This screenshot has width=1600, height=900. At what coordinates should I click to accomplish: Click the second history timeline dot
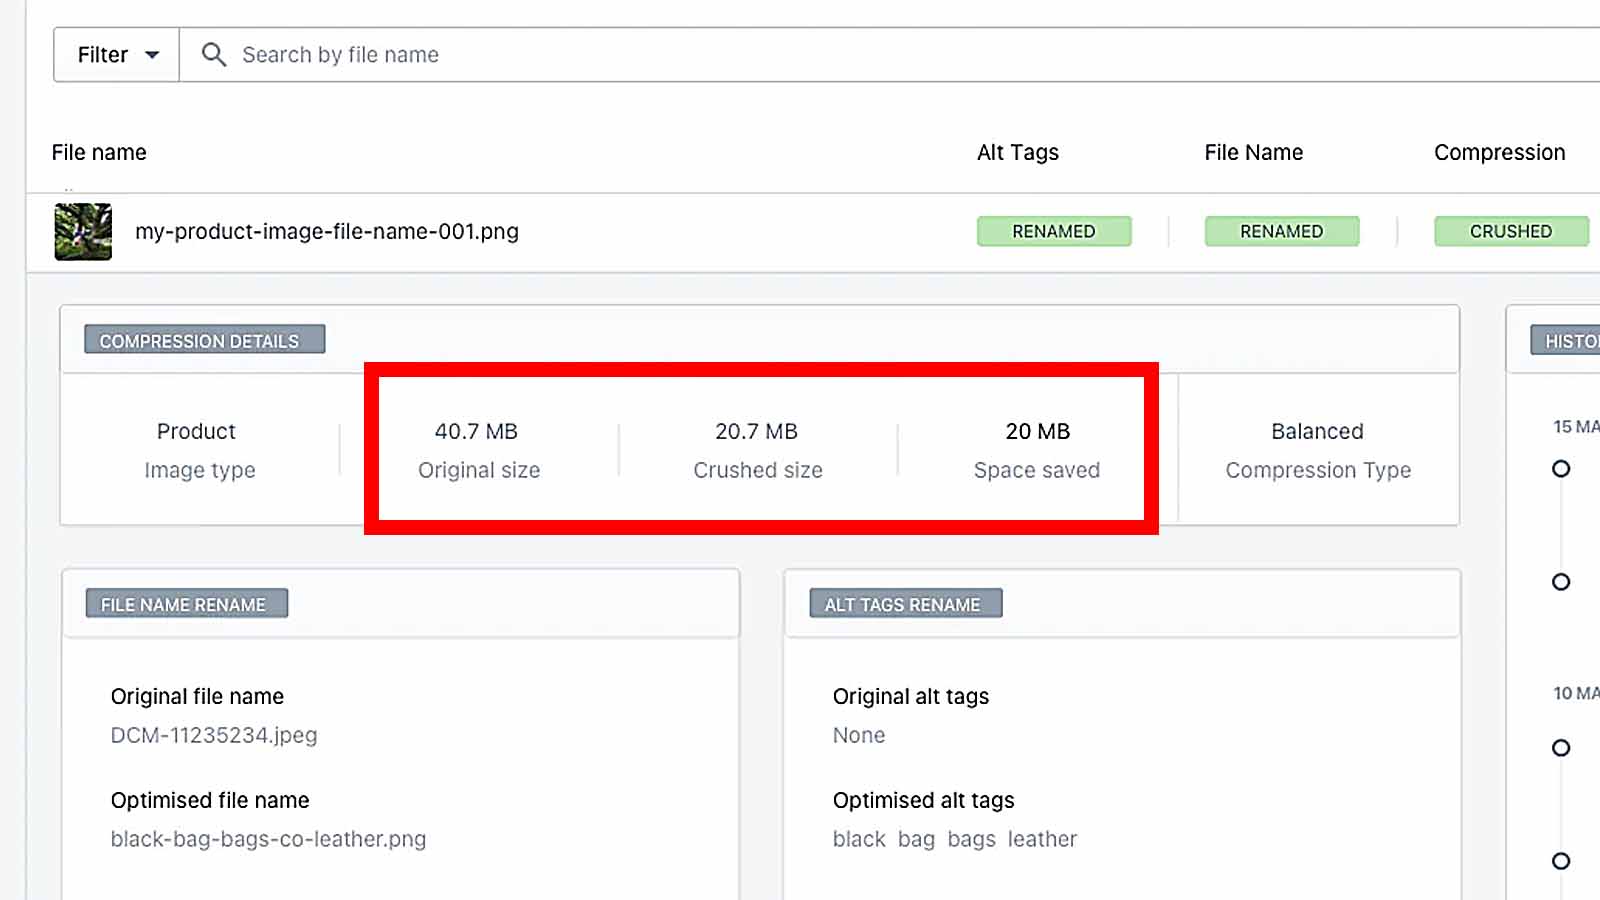1561,581
